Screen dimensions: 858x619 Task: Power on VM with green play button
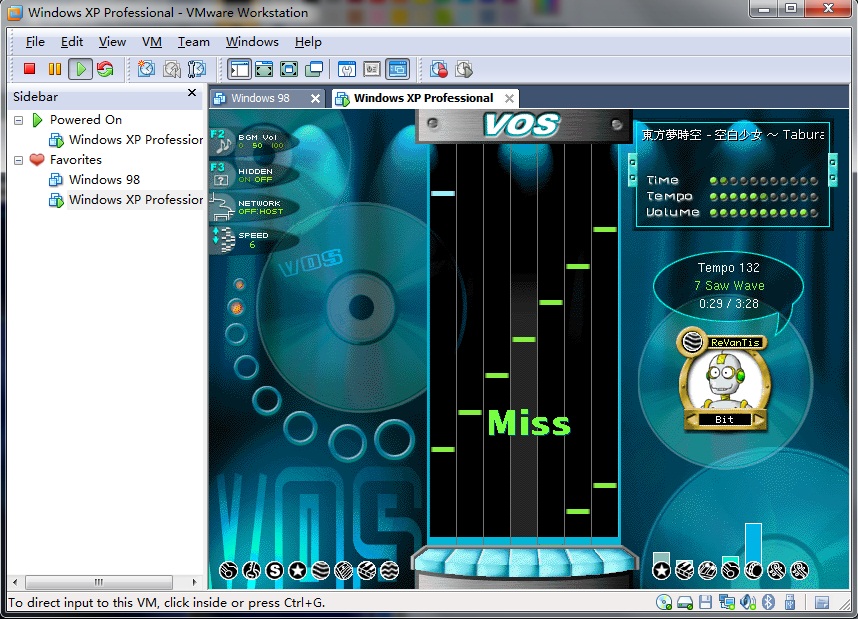(80, 69)
